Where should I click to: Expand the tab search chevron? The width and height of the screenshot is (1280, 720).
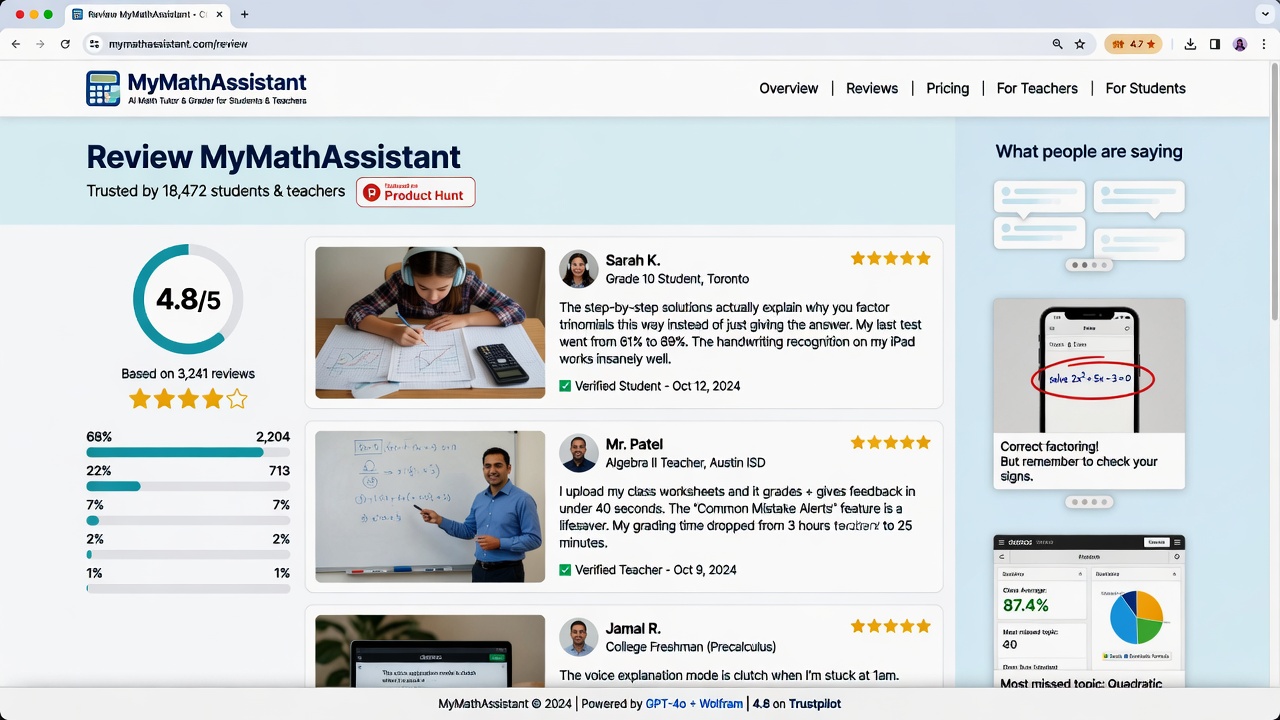(1264, 14)
